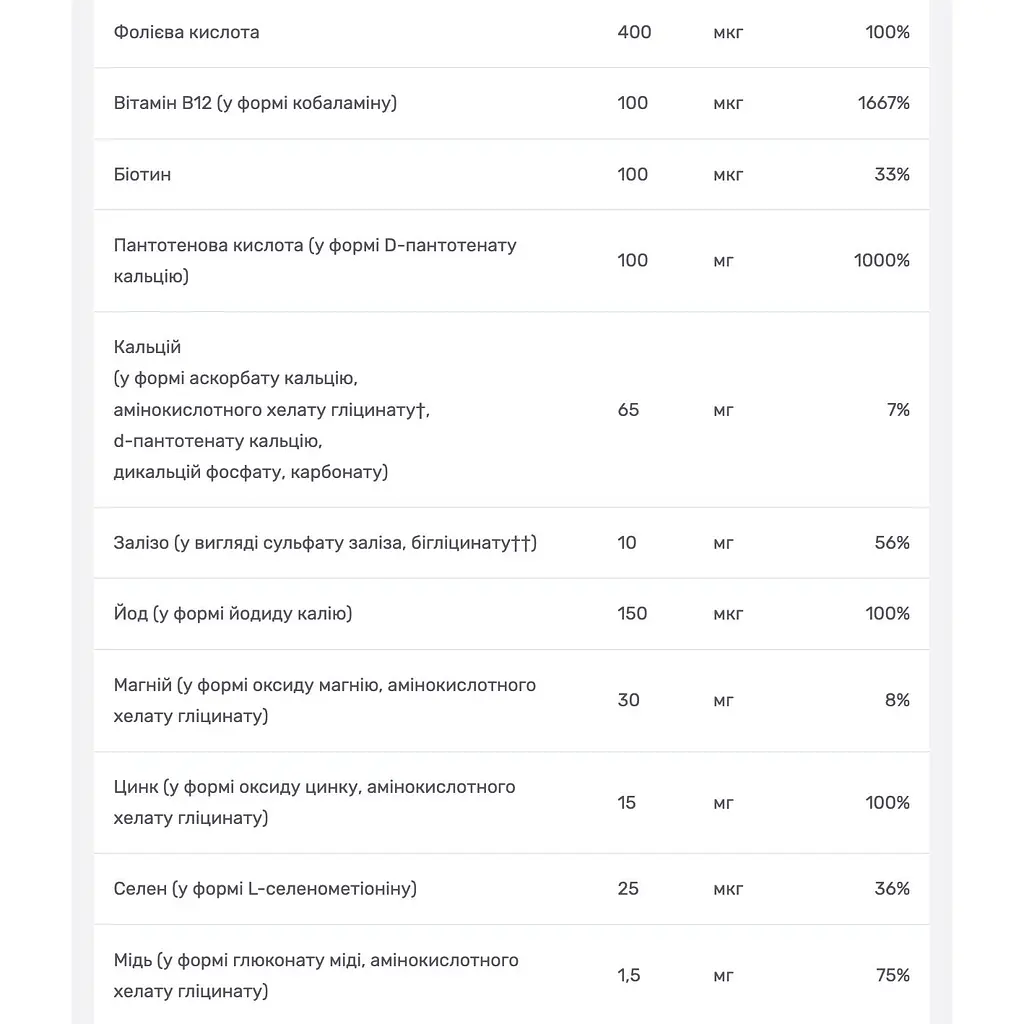The image size is (1024, 1024).
Task: Click the 400 amount for folic acid
Action: click(634, 32)
